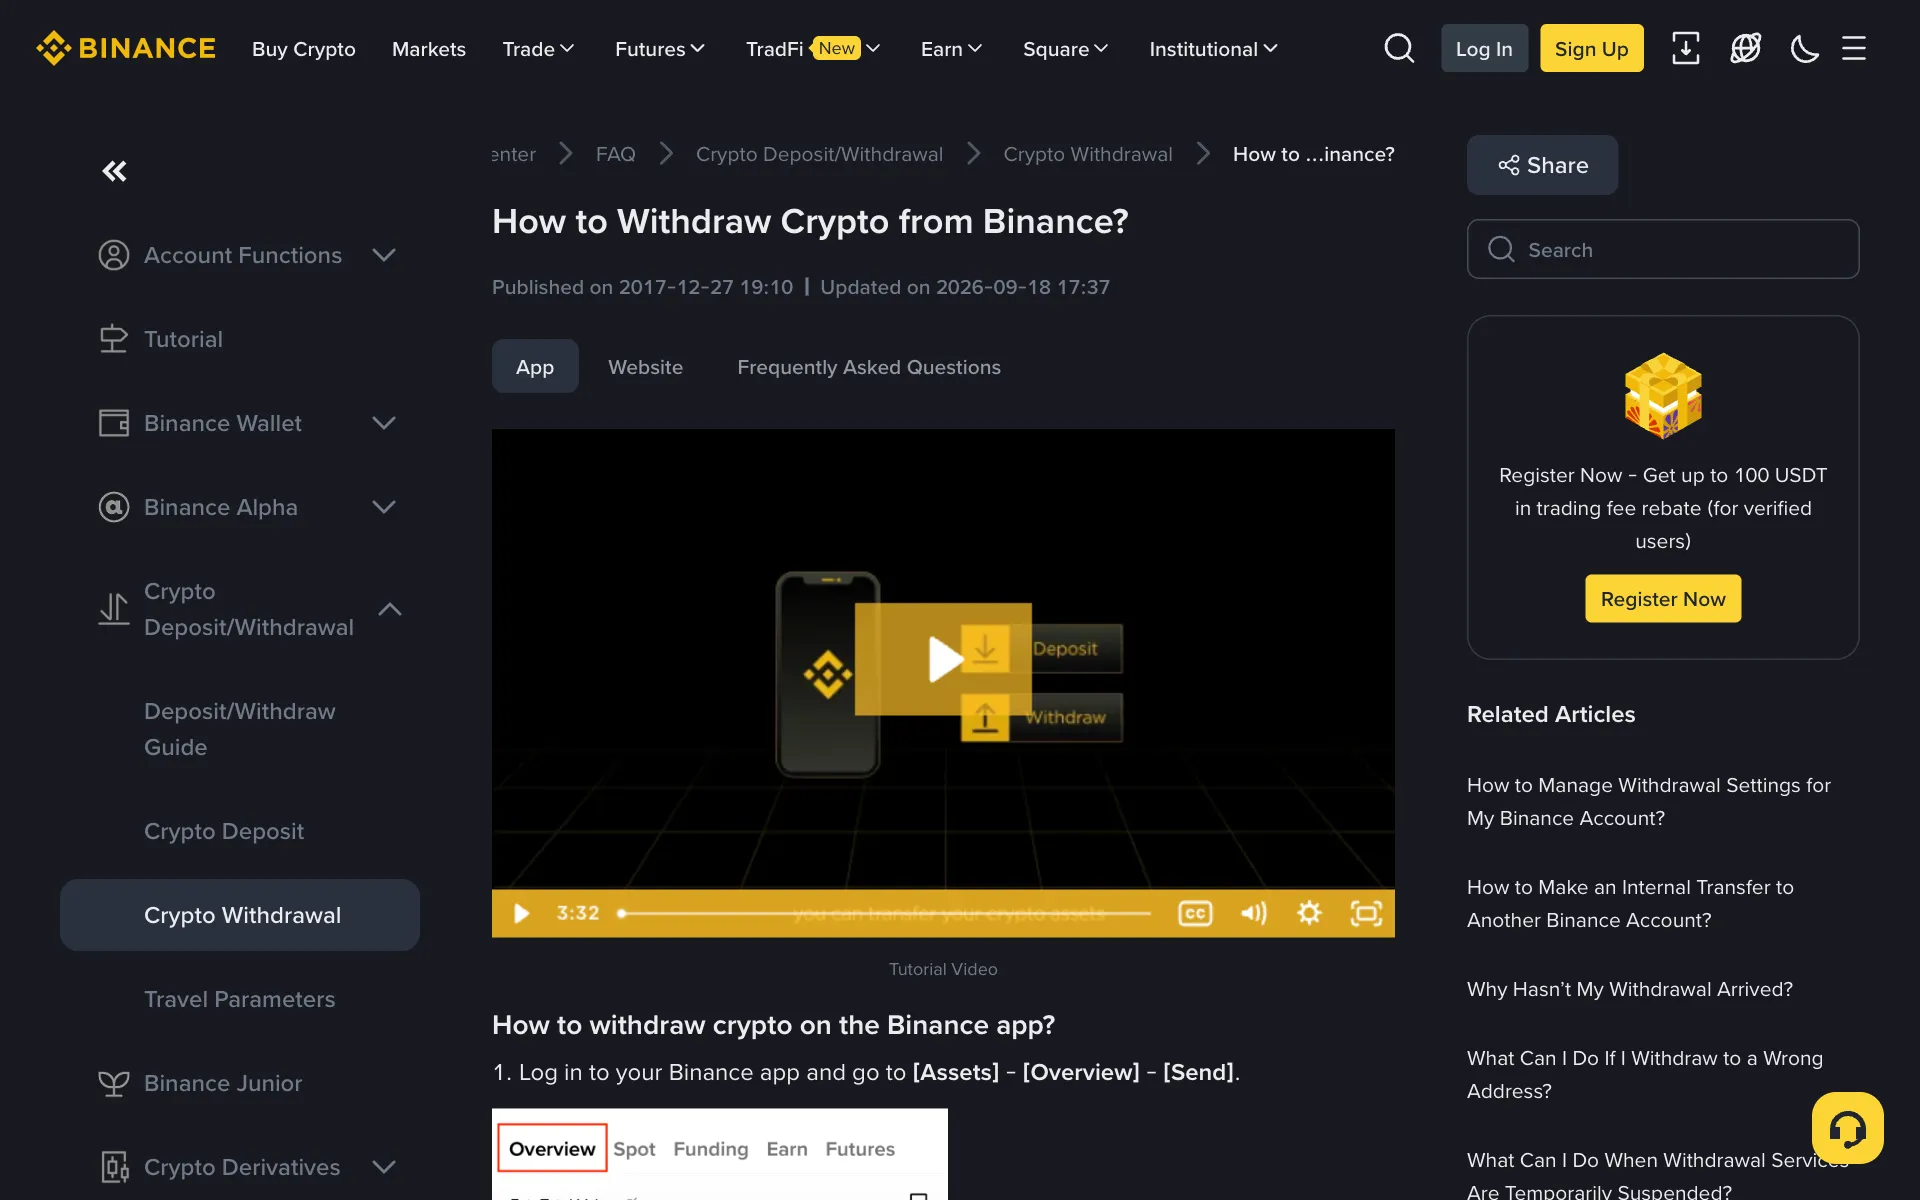Collapse the sidebar with double-chevron icon
Viewport: 1920px width, 1200px height.
pos(115,171)
